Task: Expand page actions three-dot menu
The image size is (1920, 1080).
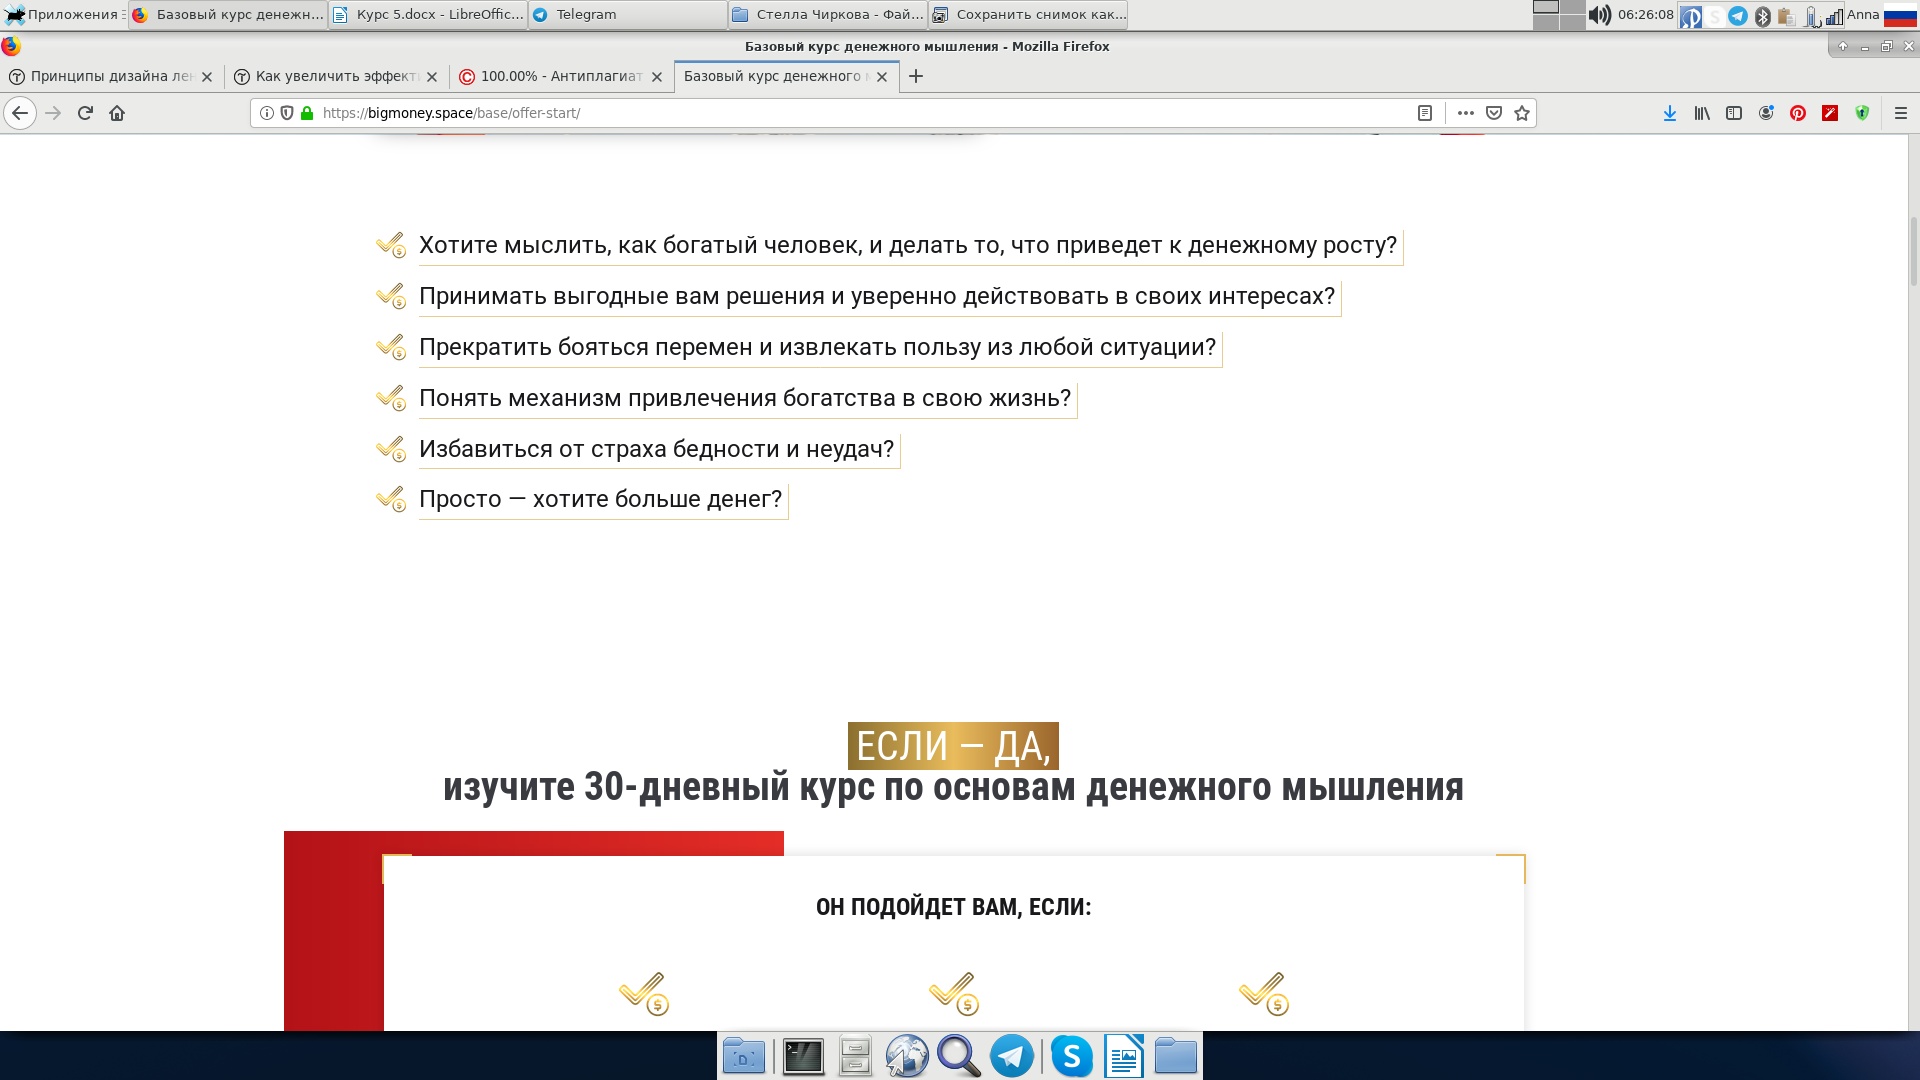Action: click(x=1466, y=113)
